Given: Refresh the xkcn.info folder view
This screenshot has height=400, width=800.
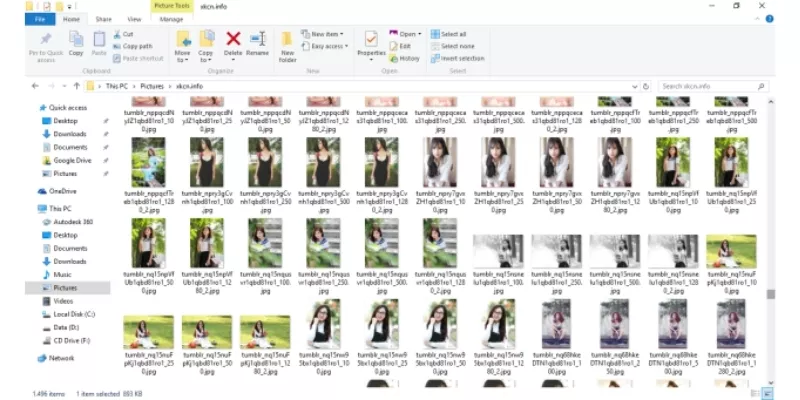Looking at the screenshot, I should coord(646,86).
